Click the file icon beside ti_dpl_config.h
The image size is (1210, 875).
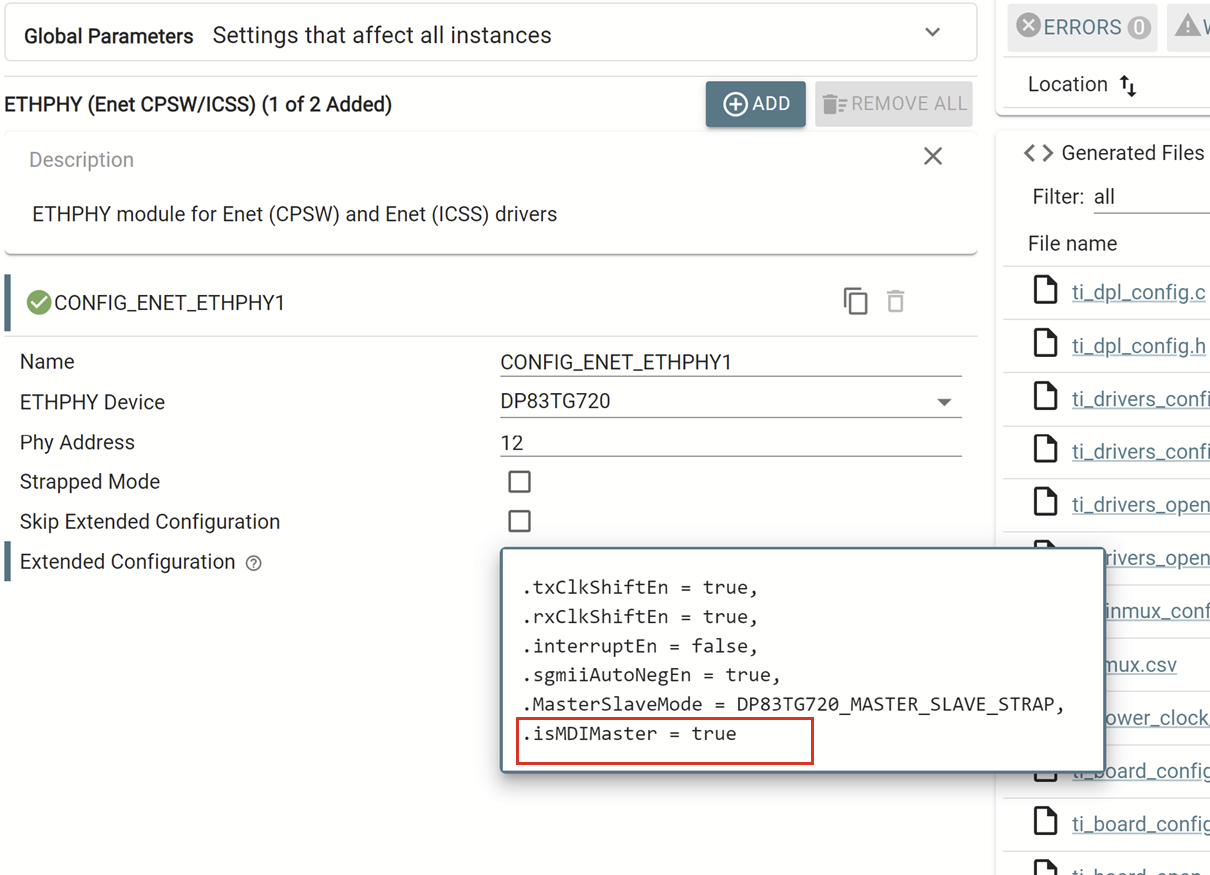pyautogui.click(x=1045, y=343)
